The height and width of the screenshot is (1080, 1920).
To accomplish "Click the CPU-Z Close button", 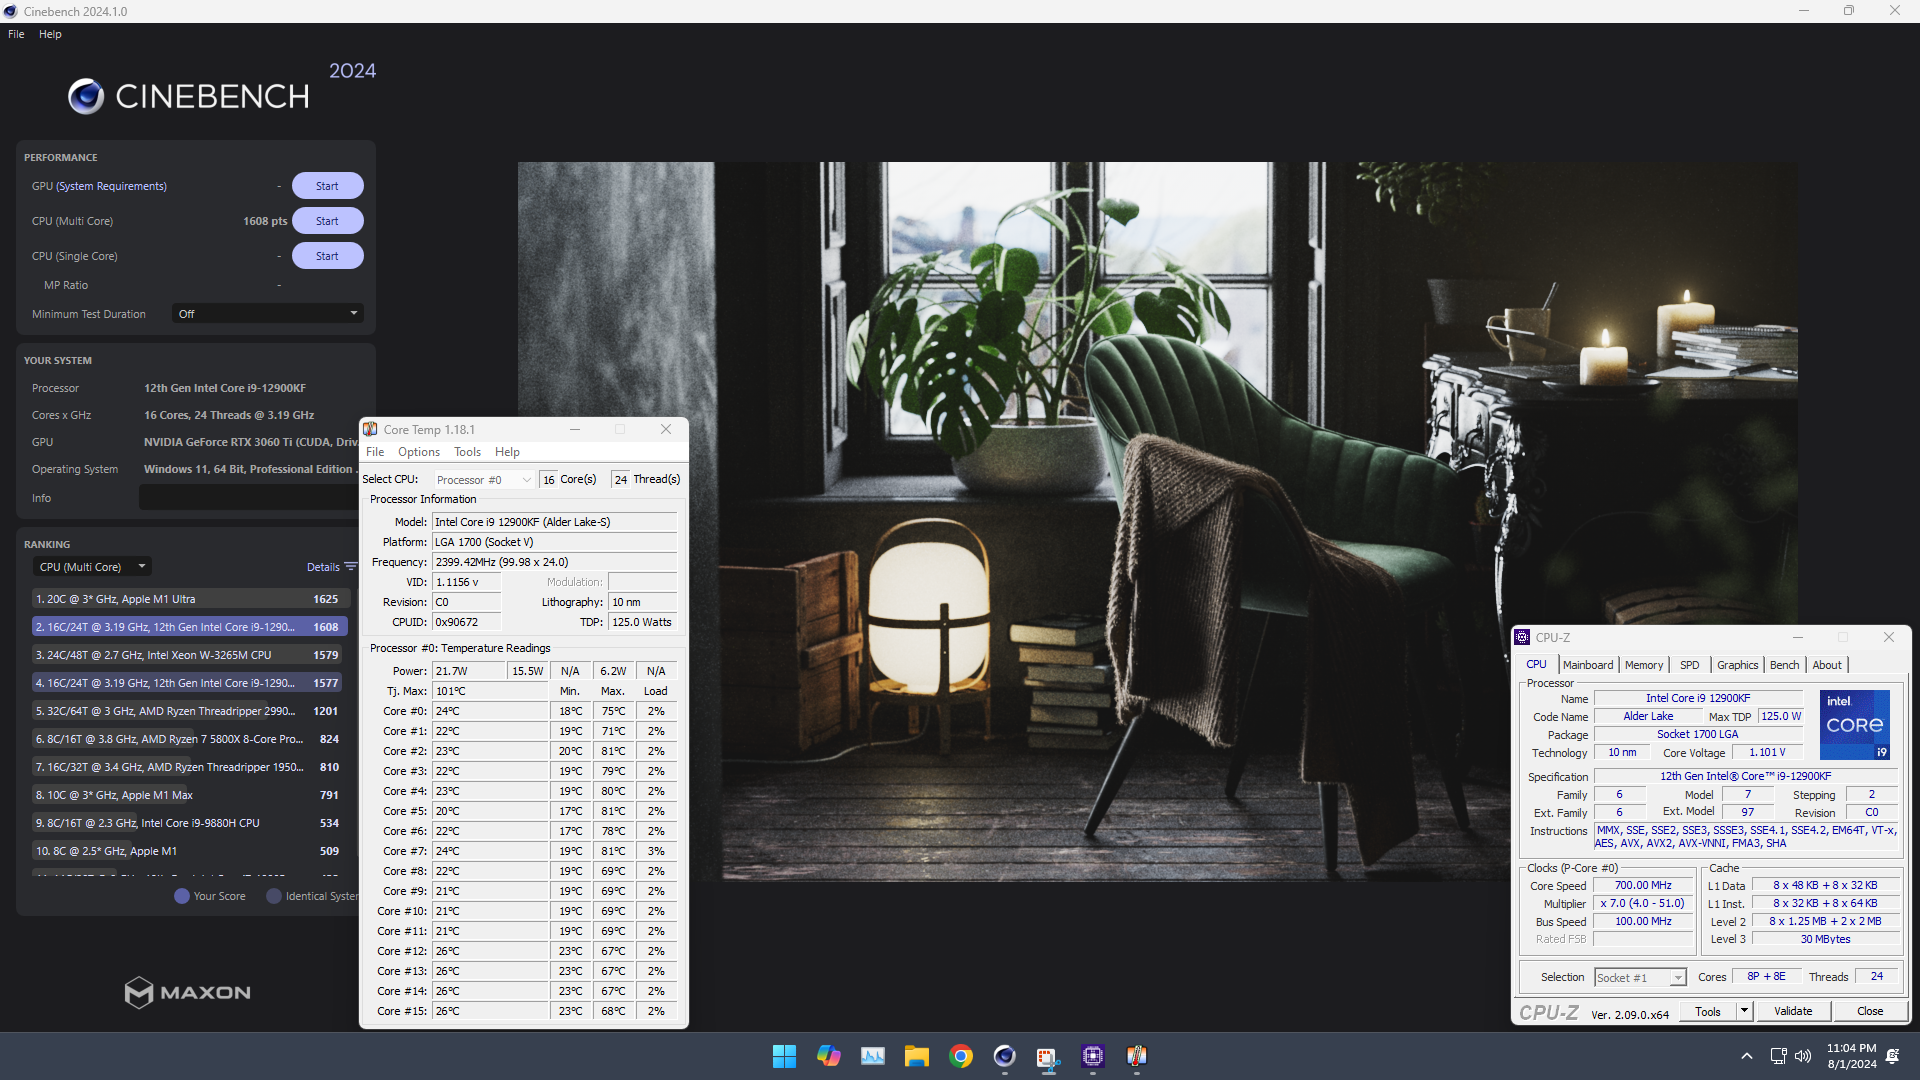I will pos(1870,1011).
